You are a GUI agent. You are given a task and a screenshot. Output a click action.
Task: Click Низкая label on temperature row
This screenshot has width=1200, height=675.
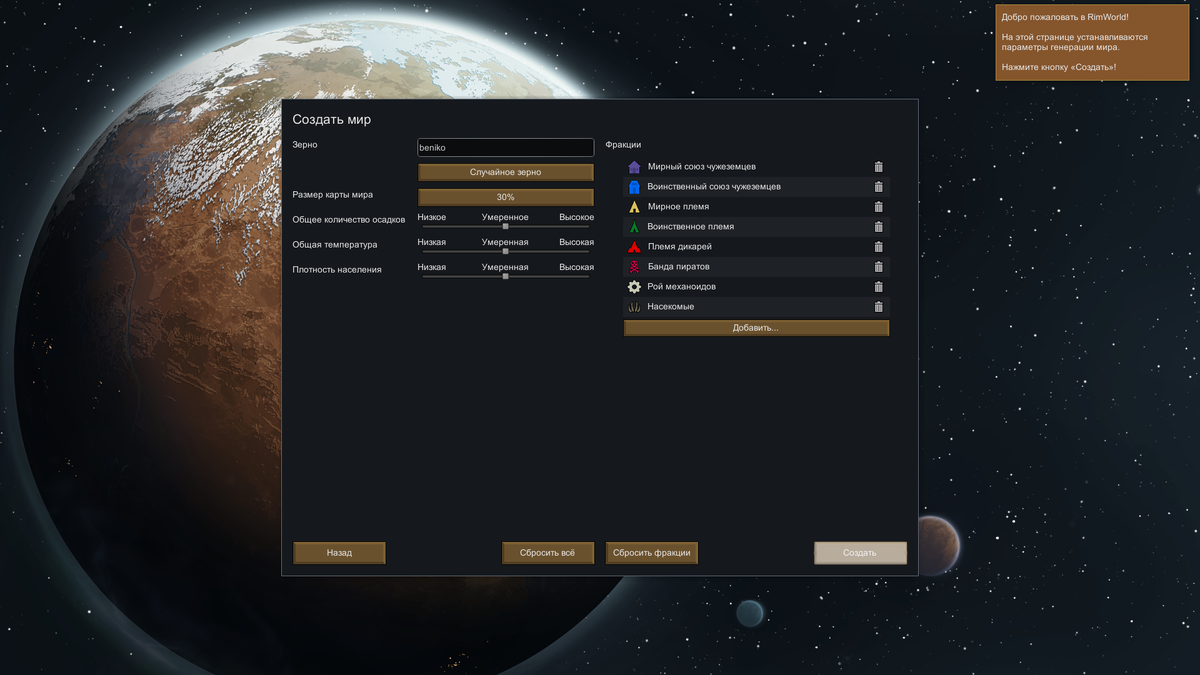pyautogui.click(x=432, y=242)
